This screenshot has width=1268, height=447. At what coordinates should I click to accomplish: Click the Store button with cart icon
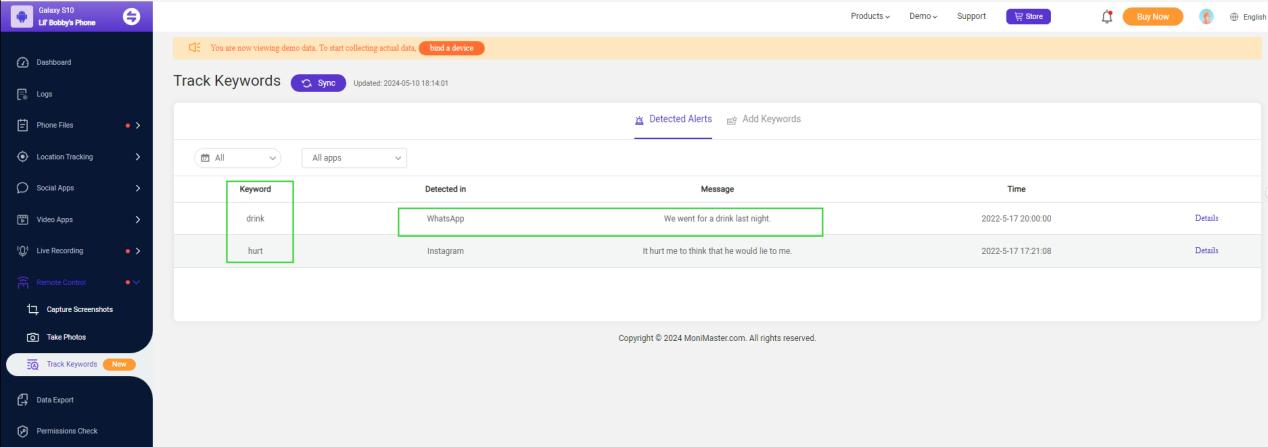pyautogui.click(x=1028, y=15)
